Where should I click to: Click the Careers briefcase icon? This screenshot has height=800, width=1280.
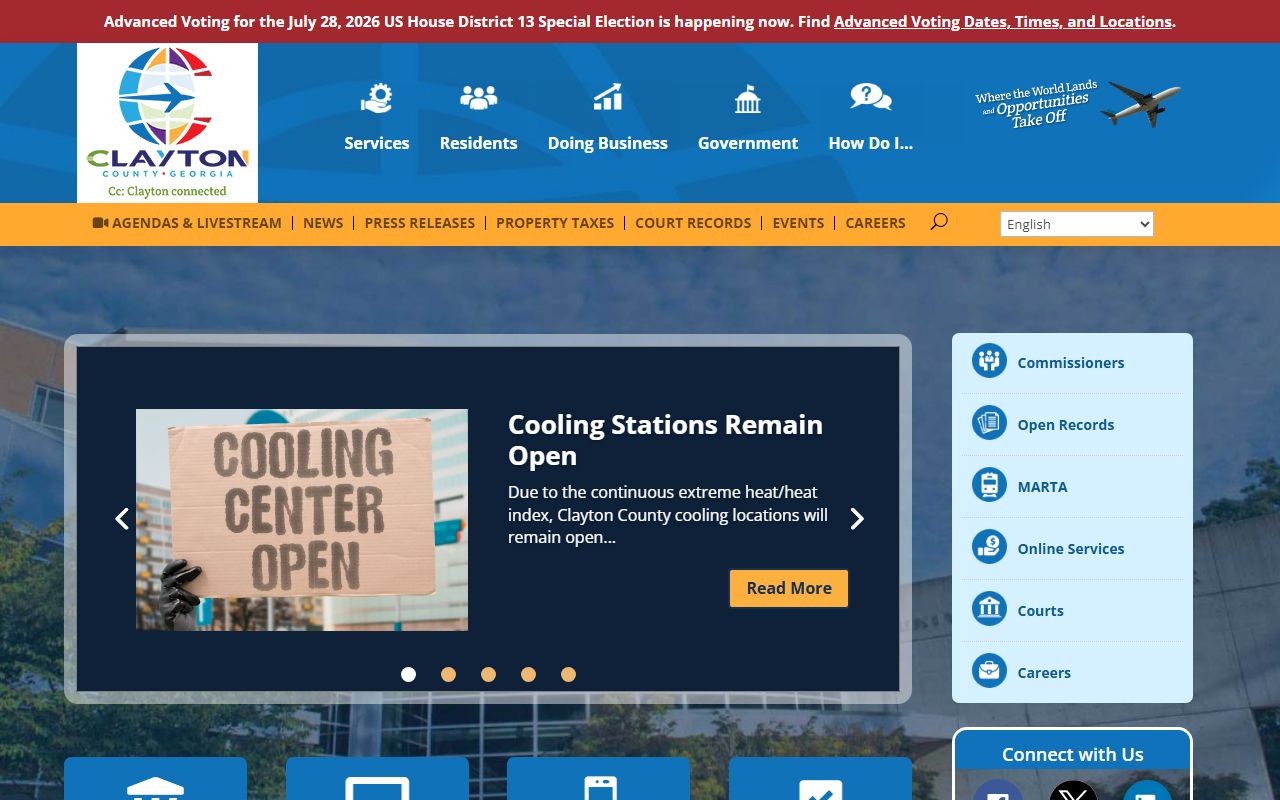989,671
